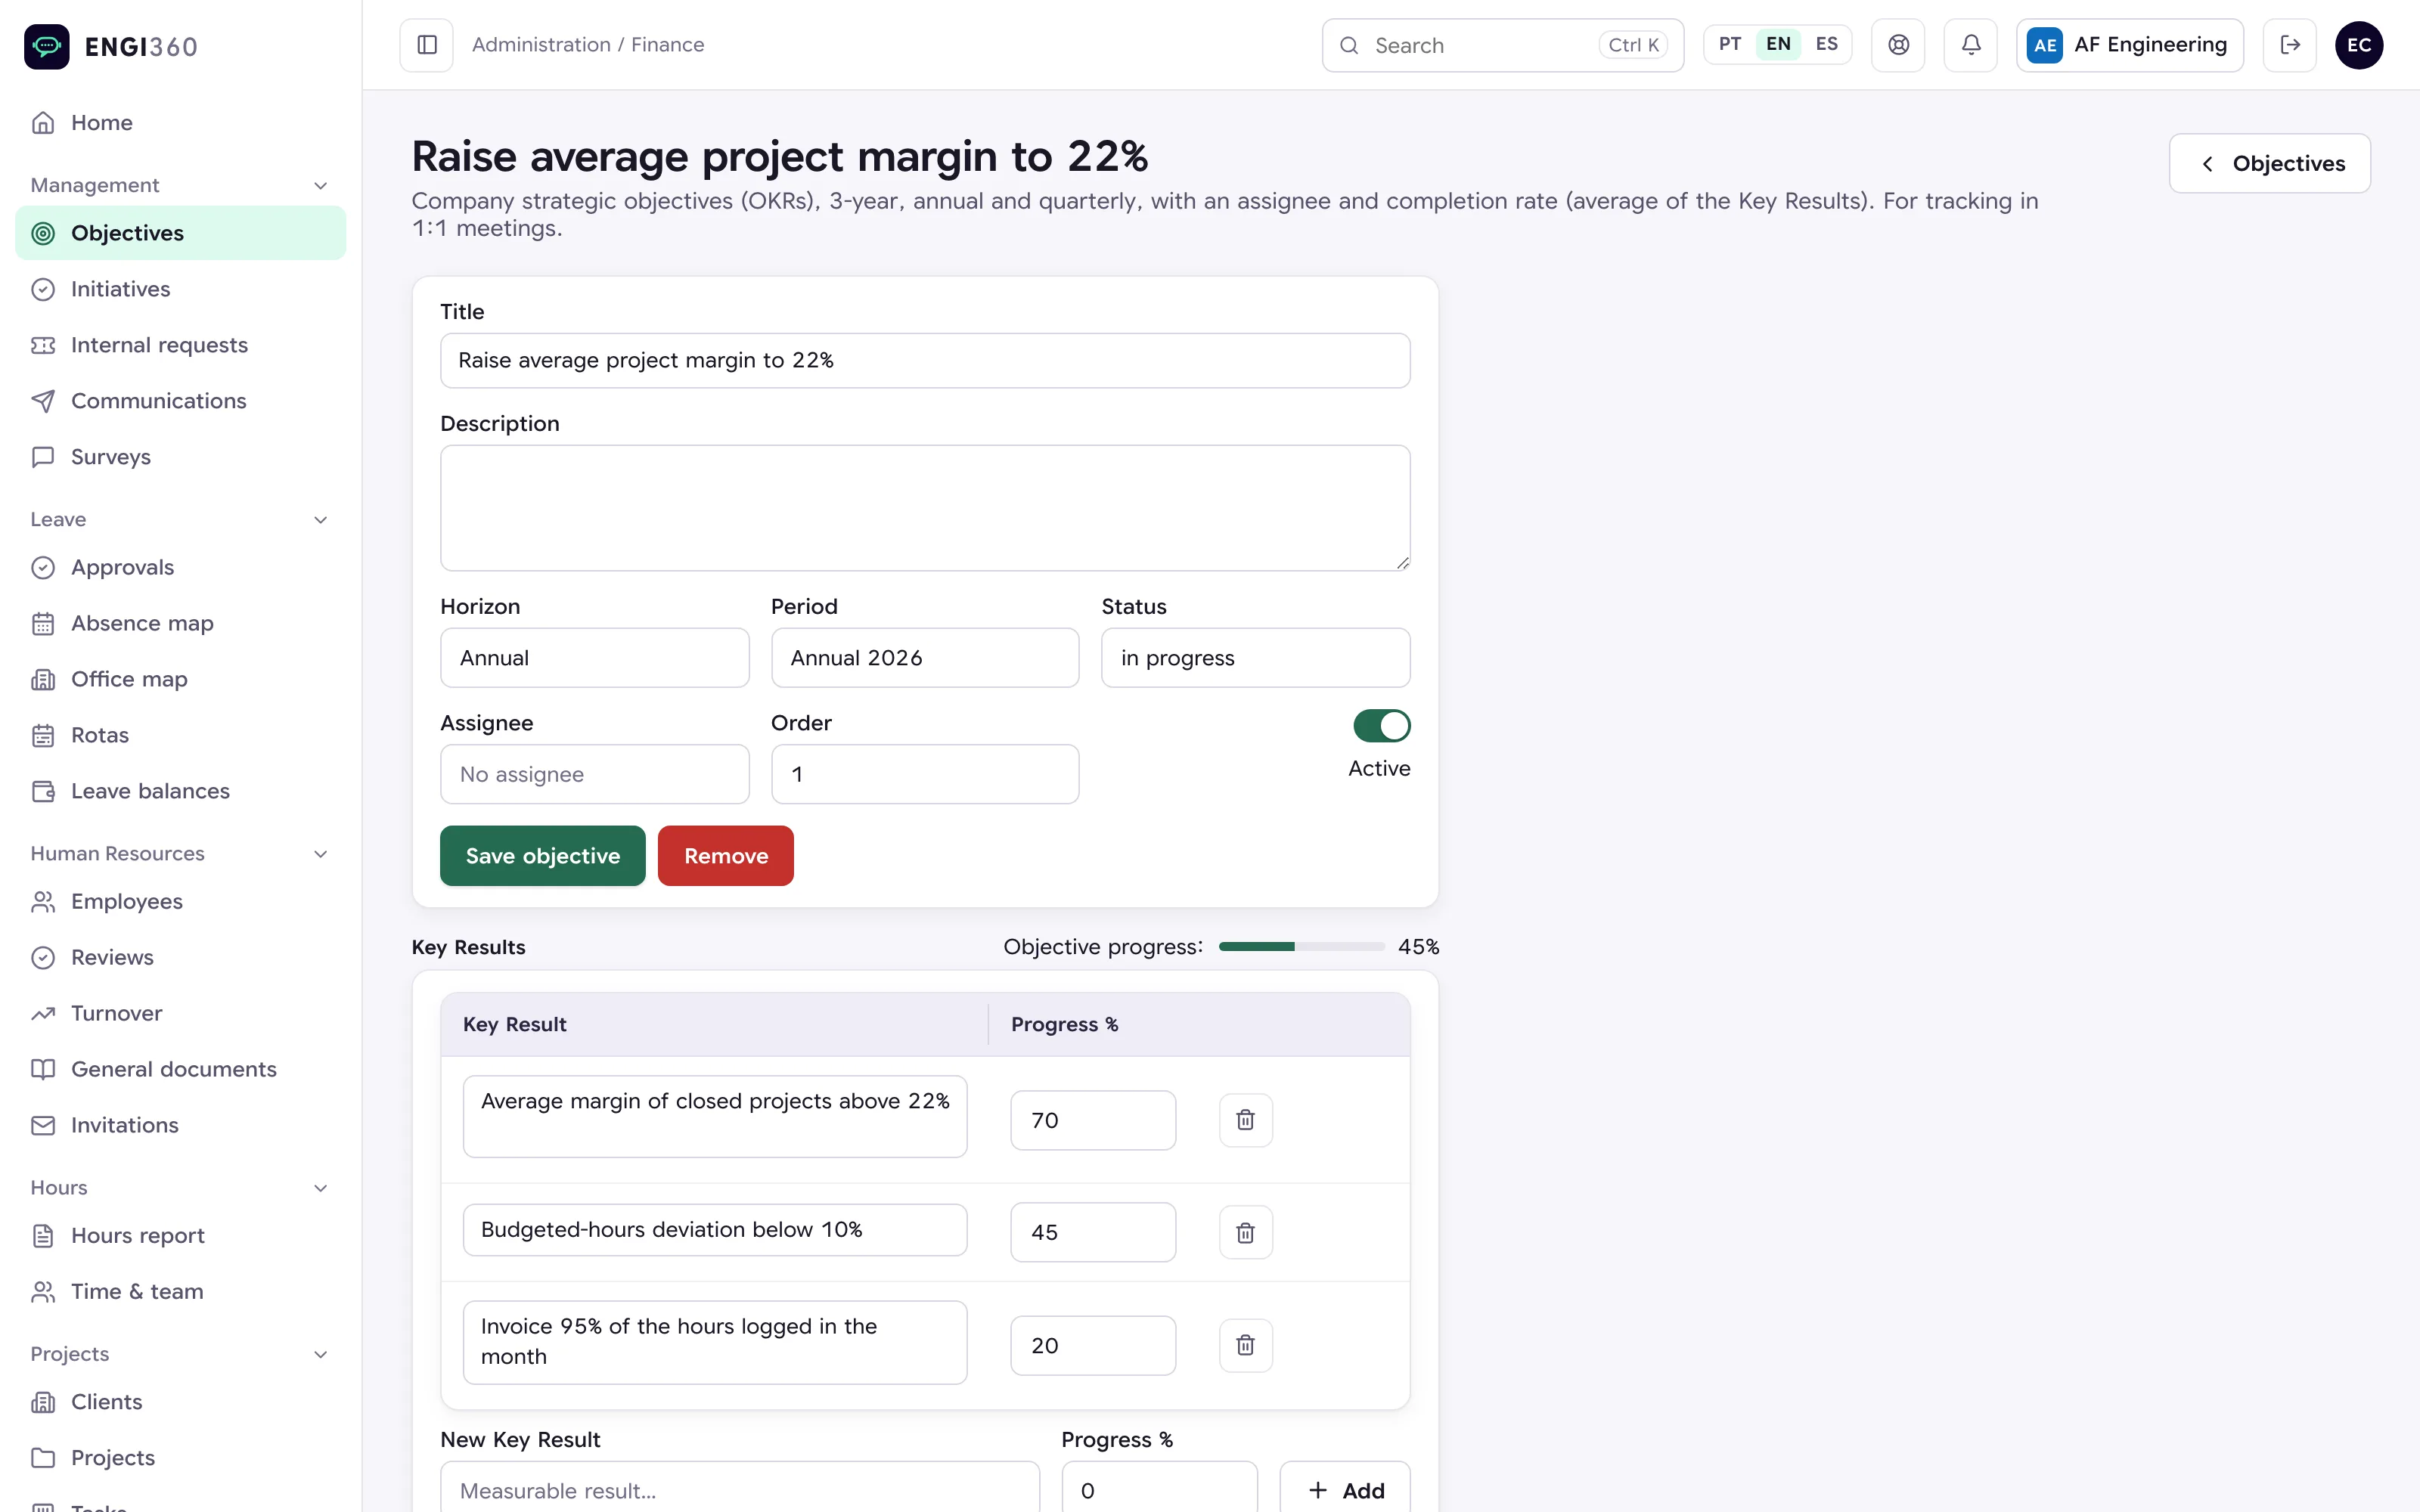The height and width of the screenshot is (1512, 2420).
Task: Toggle the Active switch off
Action: pyautogui.click(x=1381, y=726)
